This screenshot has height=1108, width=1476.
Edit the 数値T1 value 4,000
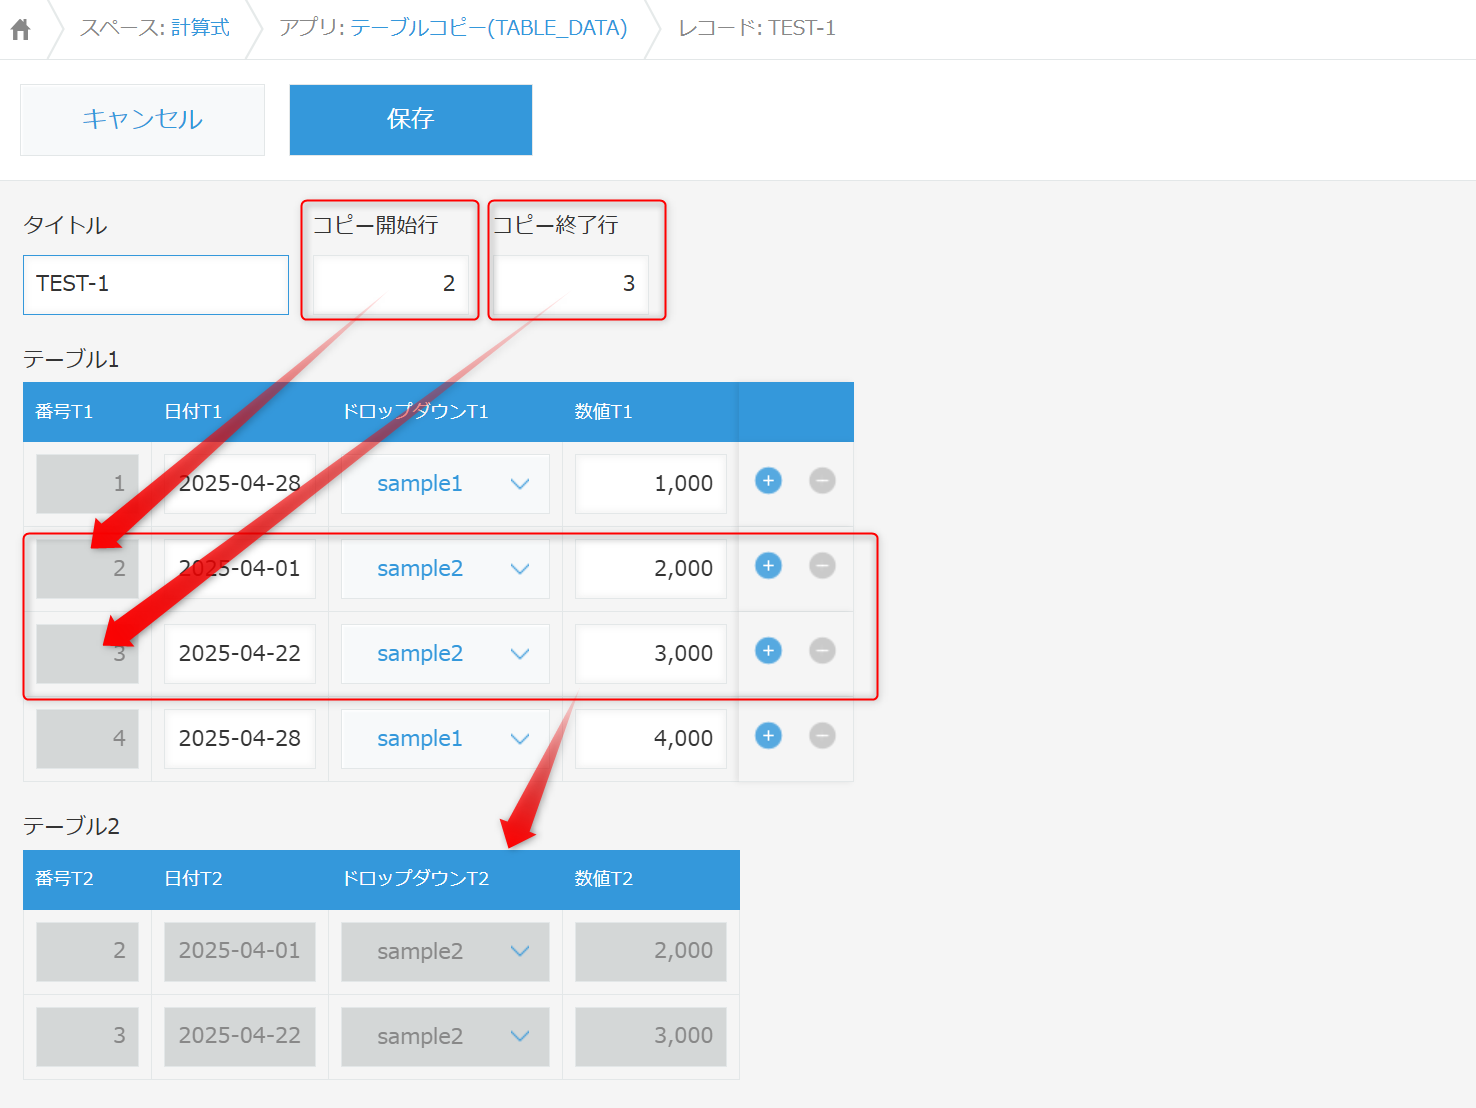[x=651, y=739]
